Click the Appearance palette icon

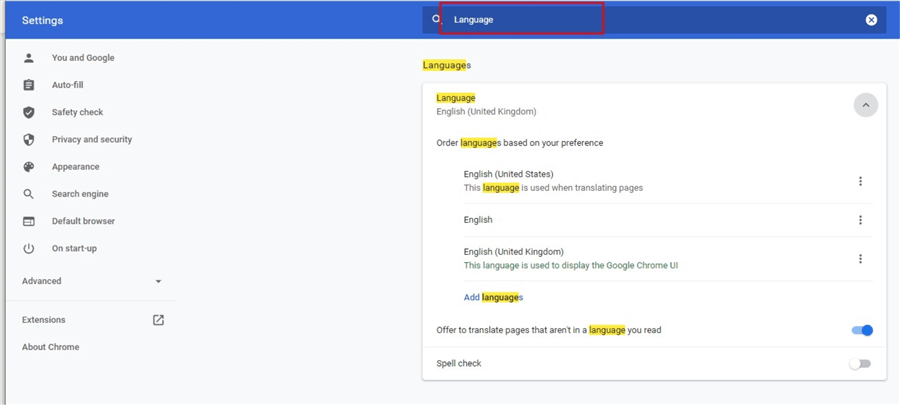tap(29, 167)
